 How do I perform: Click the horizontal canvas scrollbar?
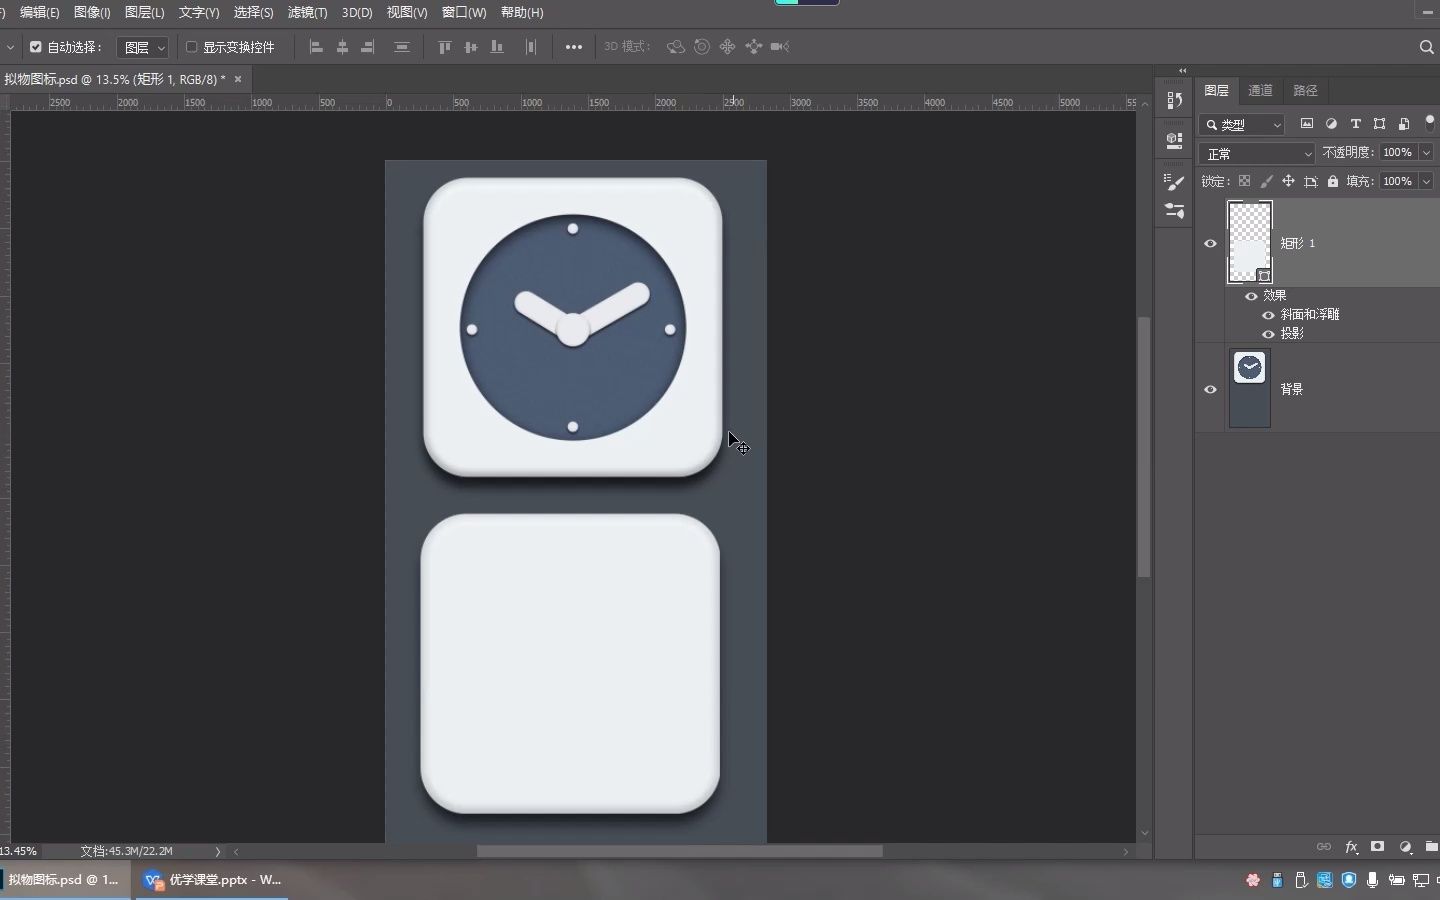click(679, 851)
